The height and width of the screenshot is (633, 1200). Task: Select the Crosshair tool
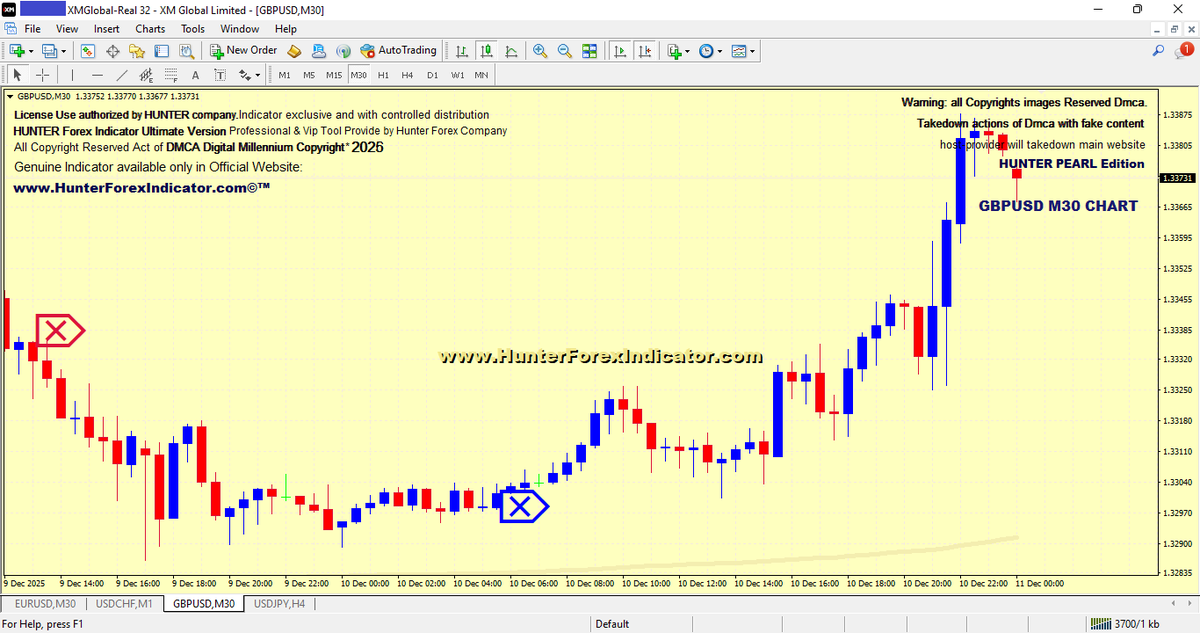tap(42, 75)
